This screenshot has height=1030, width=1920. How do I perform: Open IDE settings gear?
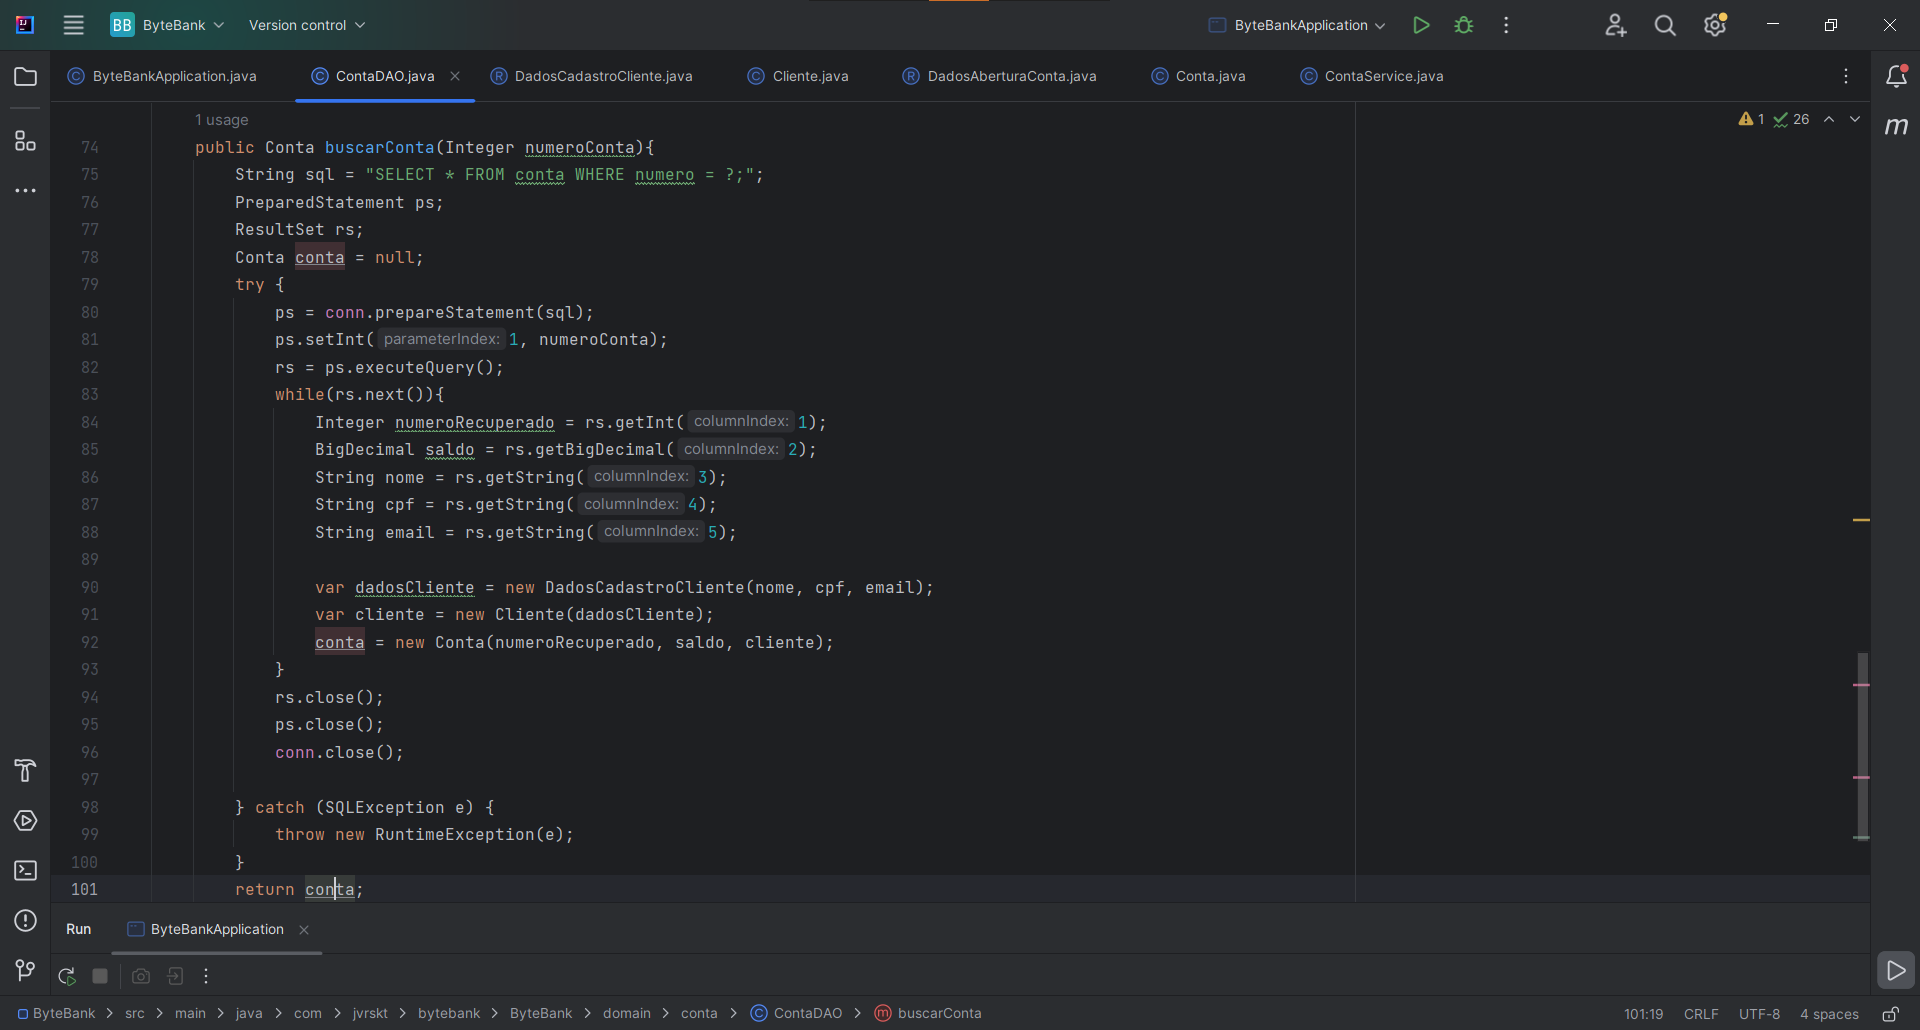1715,25
